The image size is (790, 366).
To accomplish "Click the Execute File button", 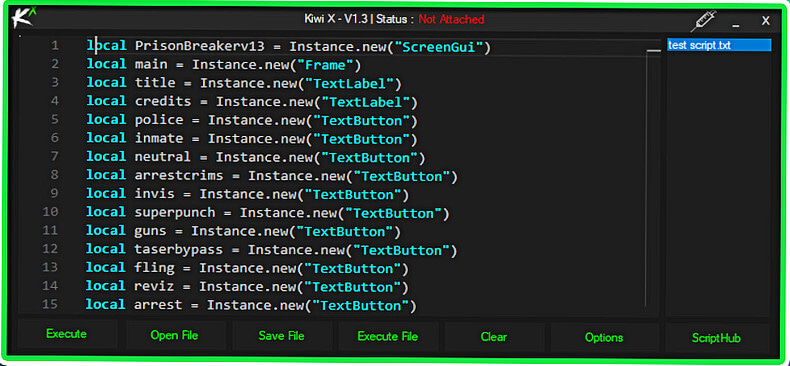I will pos(388,336).
